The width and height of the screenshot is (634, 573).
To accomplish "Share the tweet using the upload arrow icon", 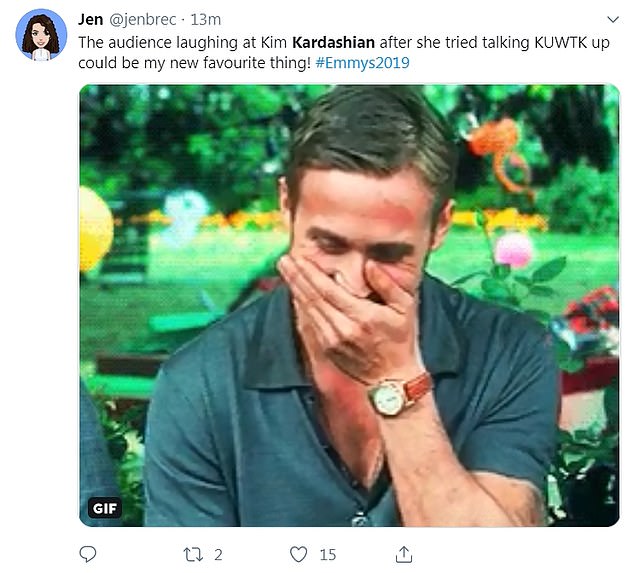I will [404, 553].
